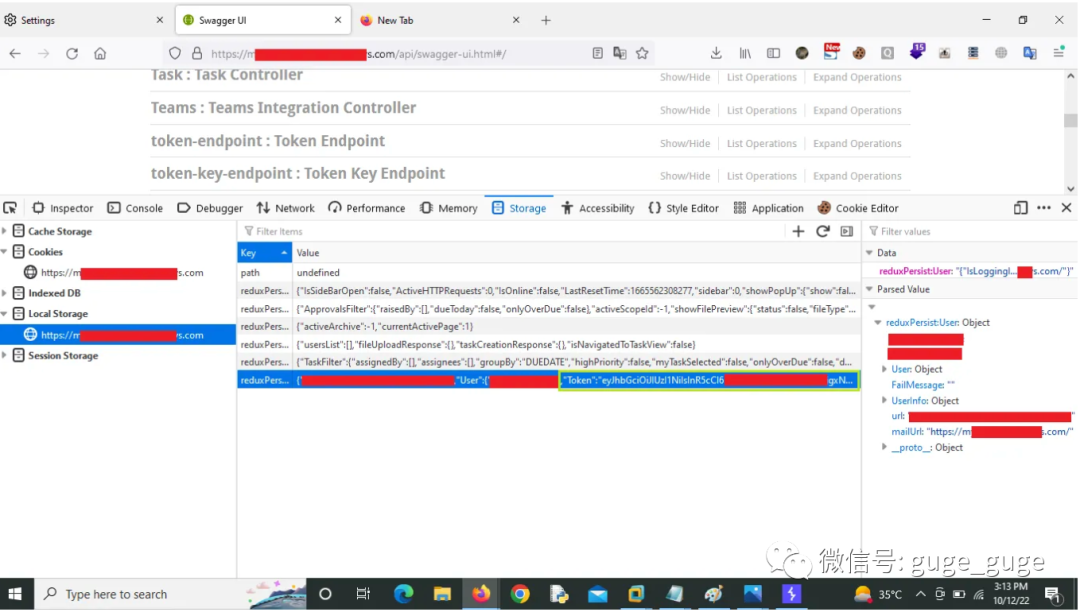
Task: Add a new storage item with plus icon
Action: tap(798, 231)
